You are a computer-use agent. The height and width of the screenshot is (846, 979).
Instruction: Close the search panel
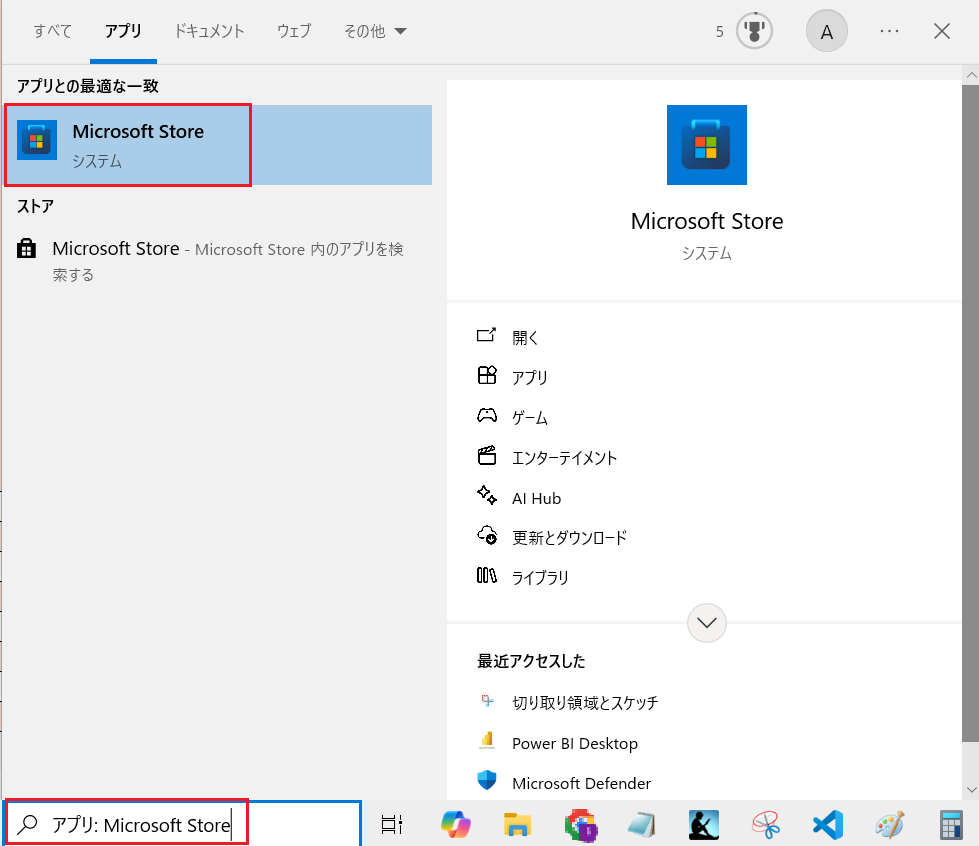click(x=942, y=31)
